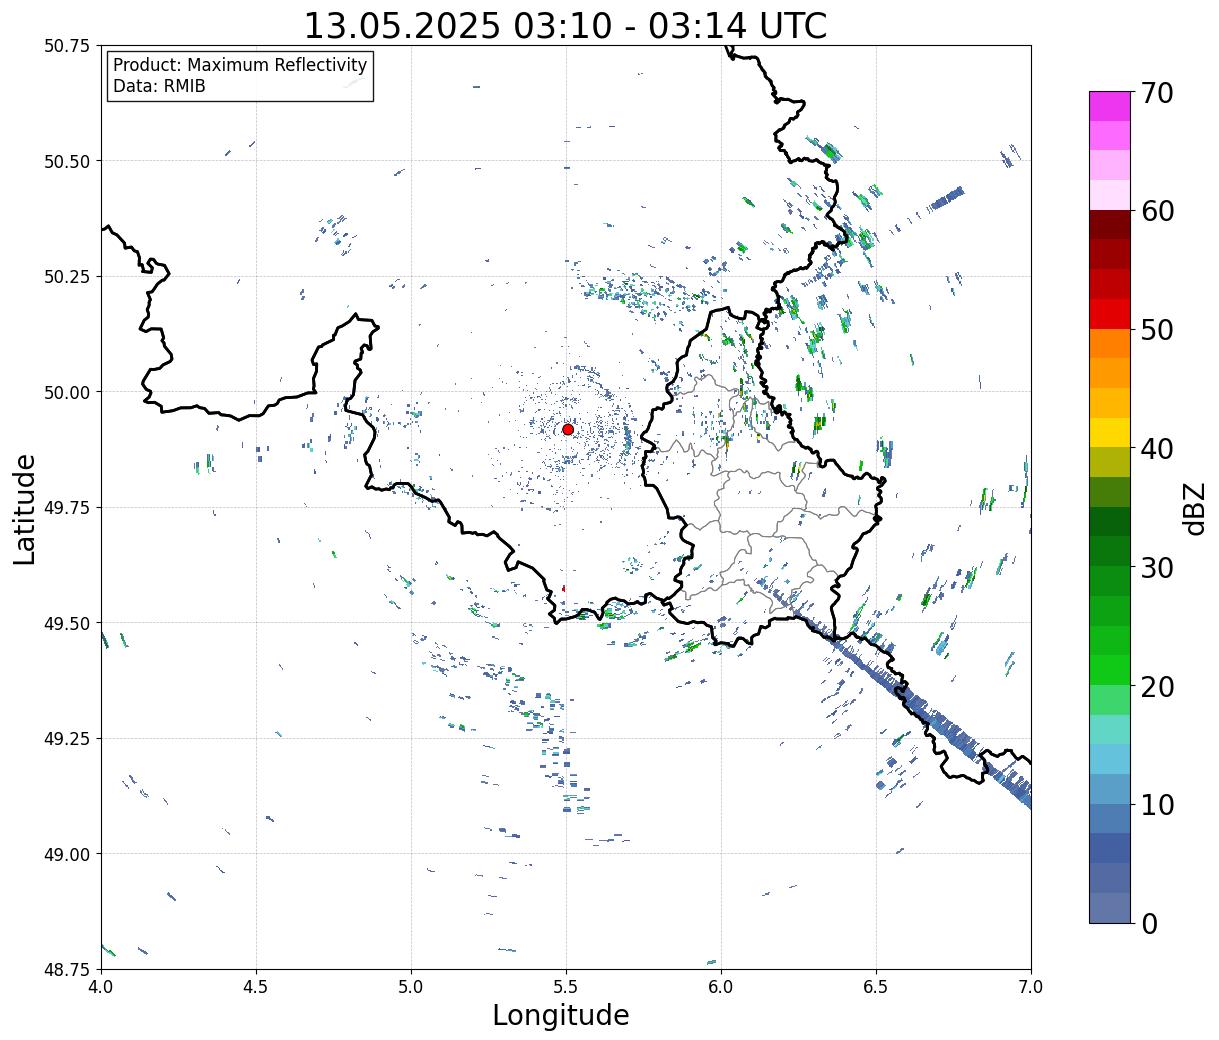
Task: Click the longitude tick label 5.5
Action: [x=566, y=987]
